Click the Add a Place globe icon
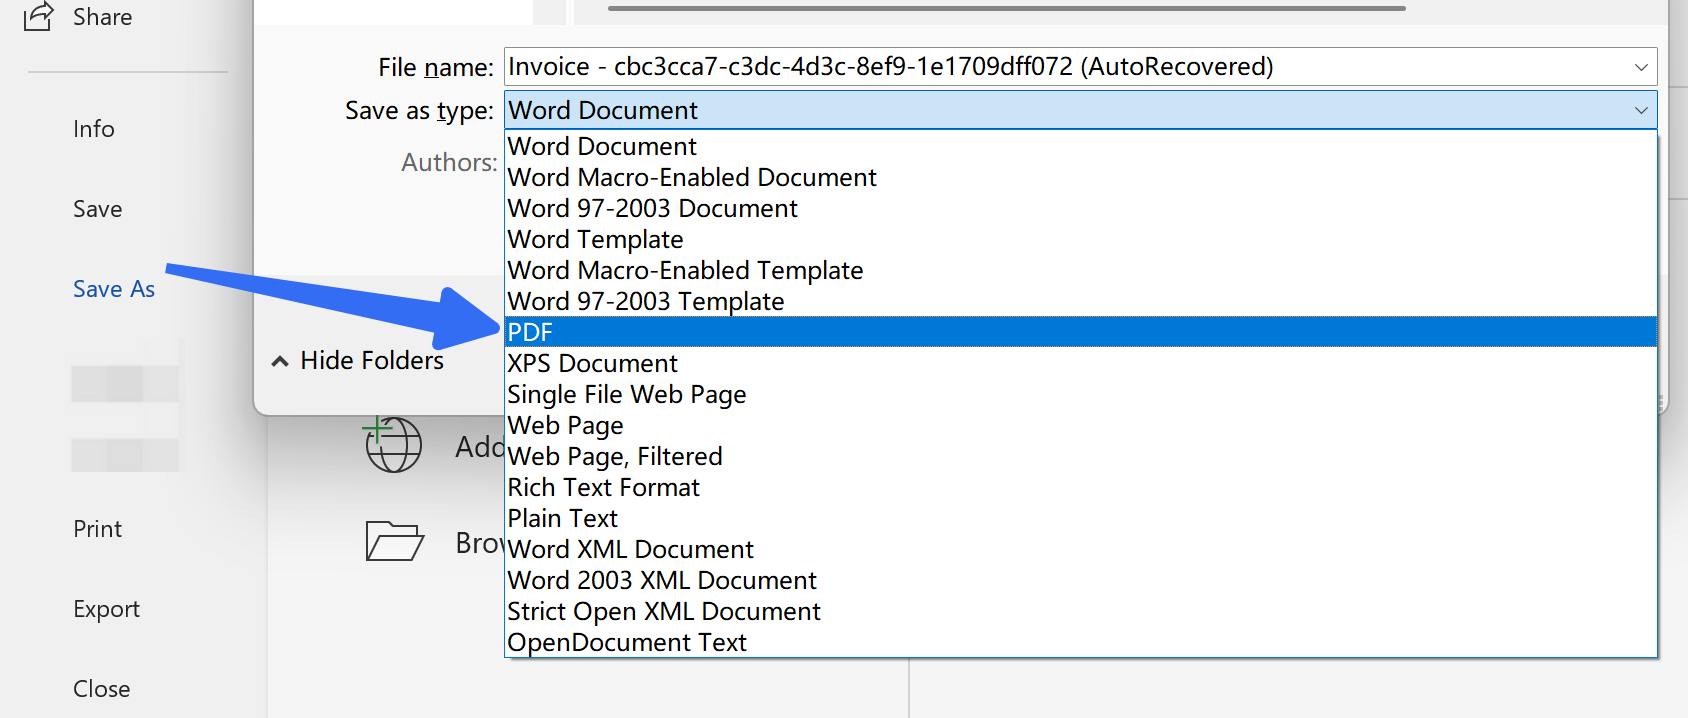 tap(393, 444)
